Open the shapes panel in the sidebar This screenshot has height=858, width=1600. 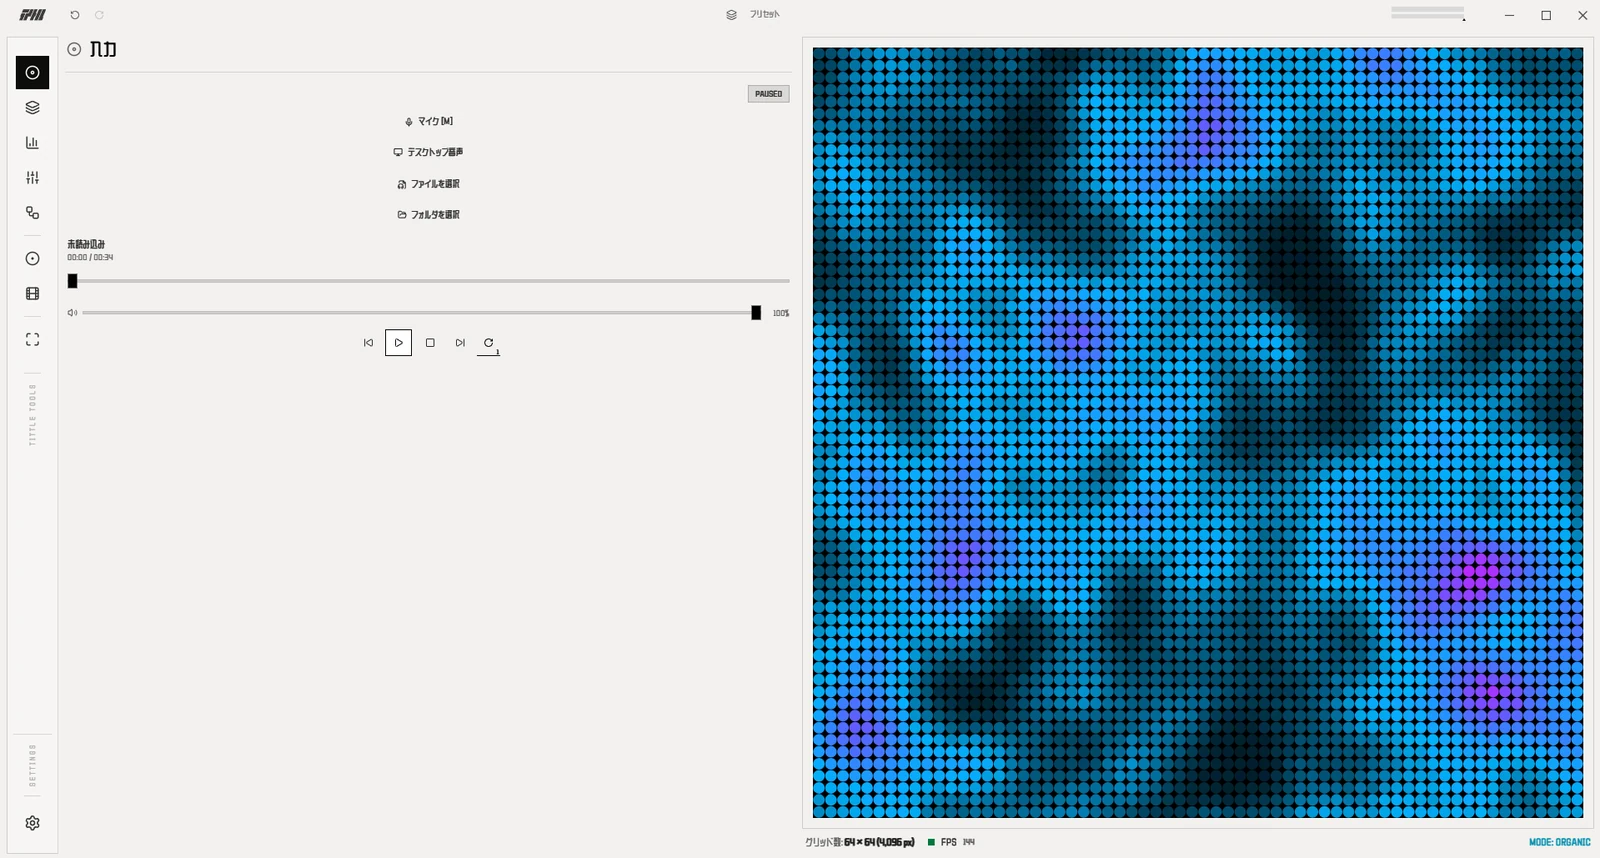(32, 212)
